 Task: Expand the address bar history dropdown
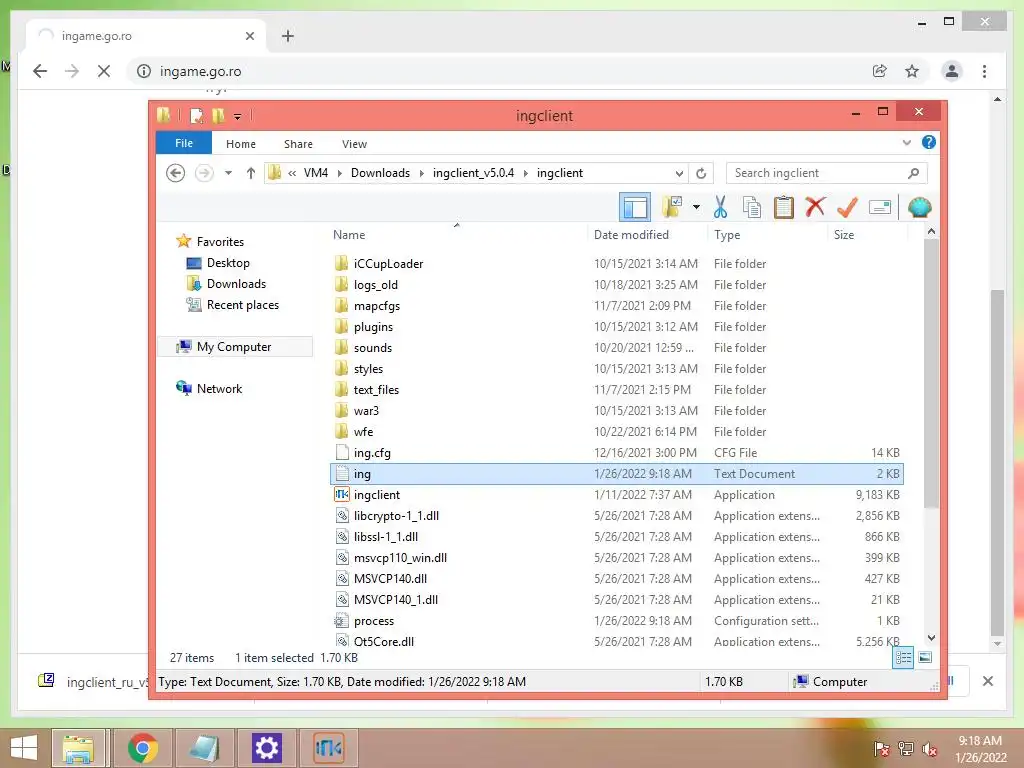[679, 173]
